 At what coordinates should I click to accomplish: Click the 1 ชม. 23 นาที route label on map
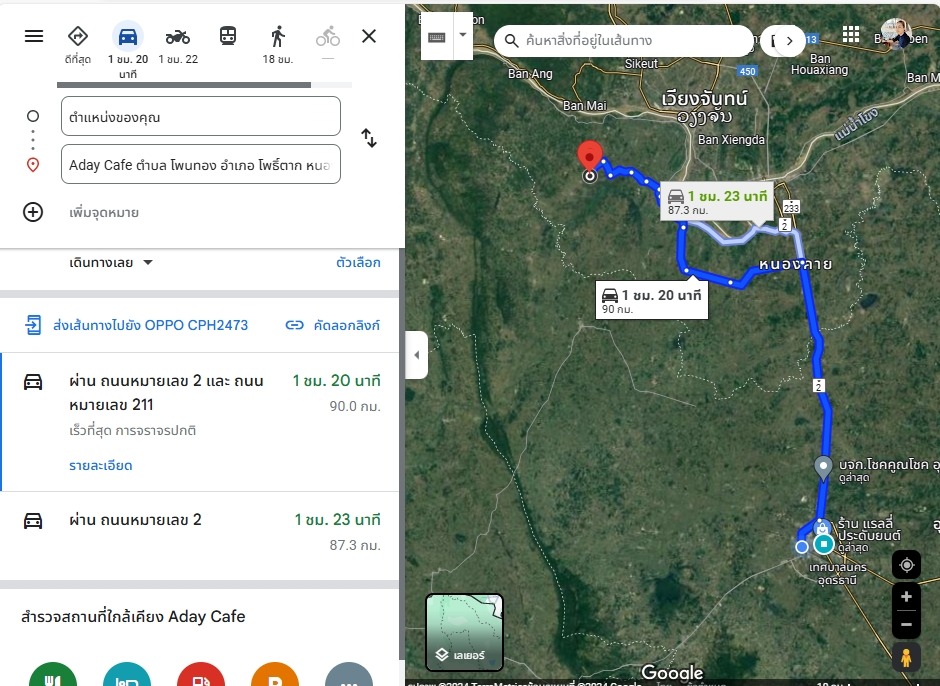point(717,201)
